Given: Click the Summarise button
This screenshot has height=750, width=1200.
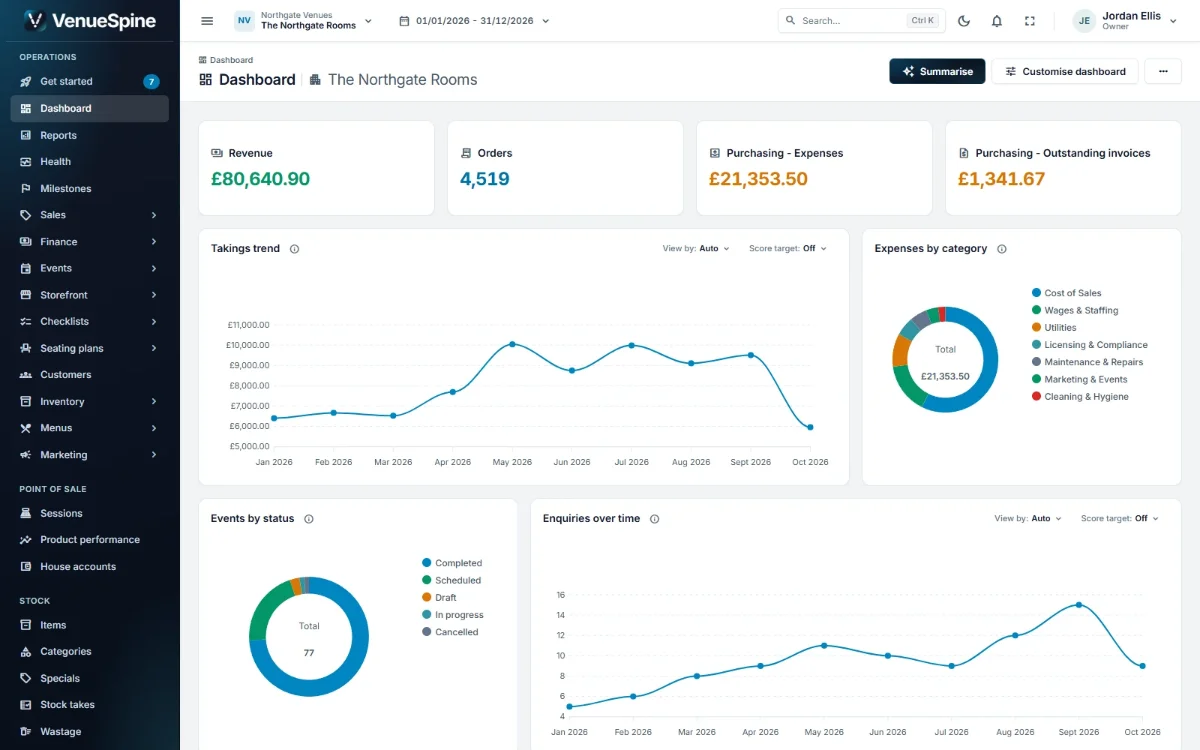Looking at the screenshot, I should click(x=937, y=71).
